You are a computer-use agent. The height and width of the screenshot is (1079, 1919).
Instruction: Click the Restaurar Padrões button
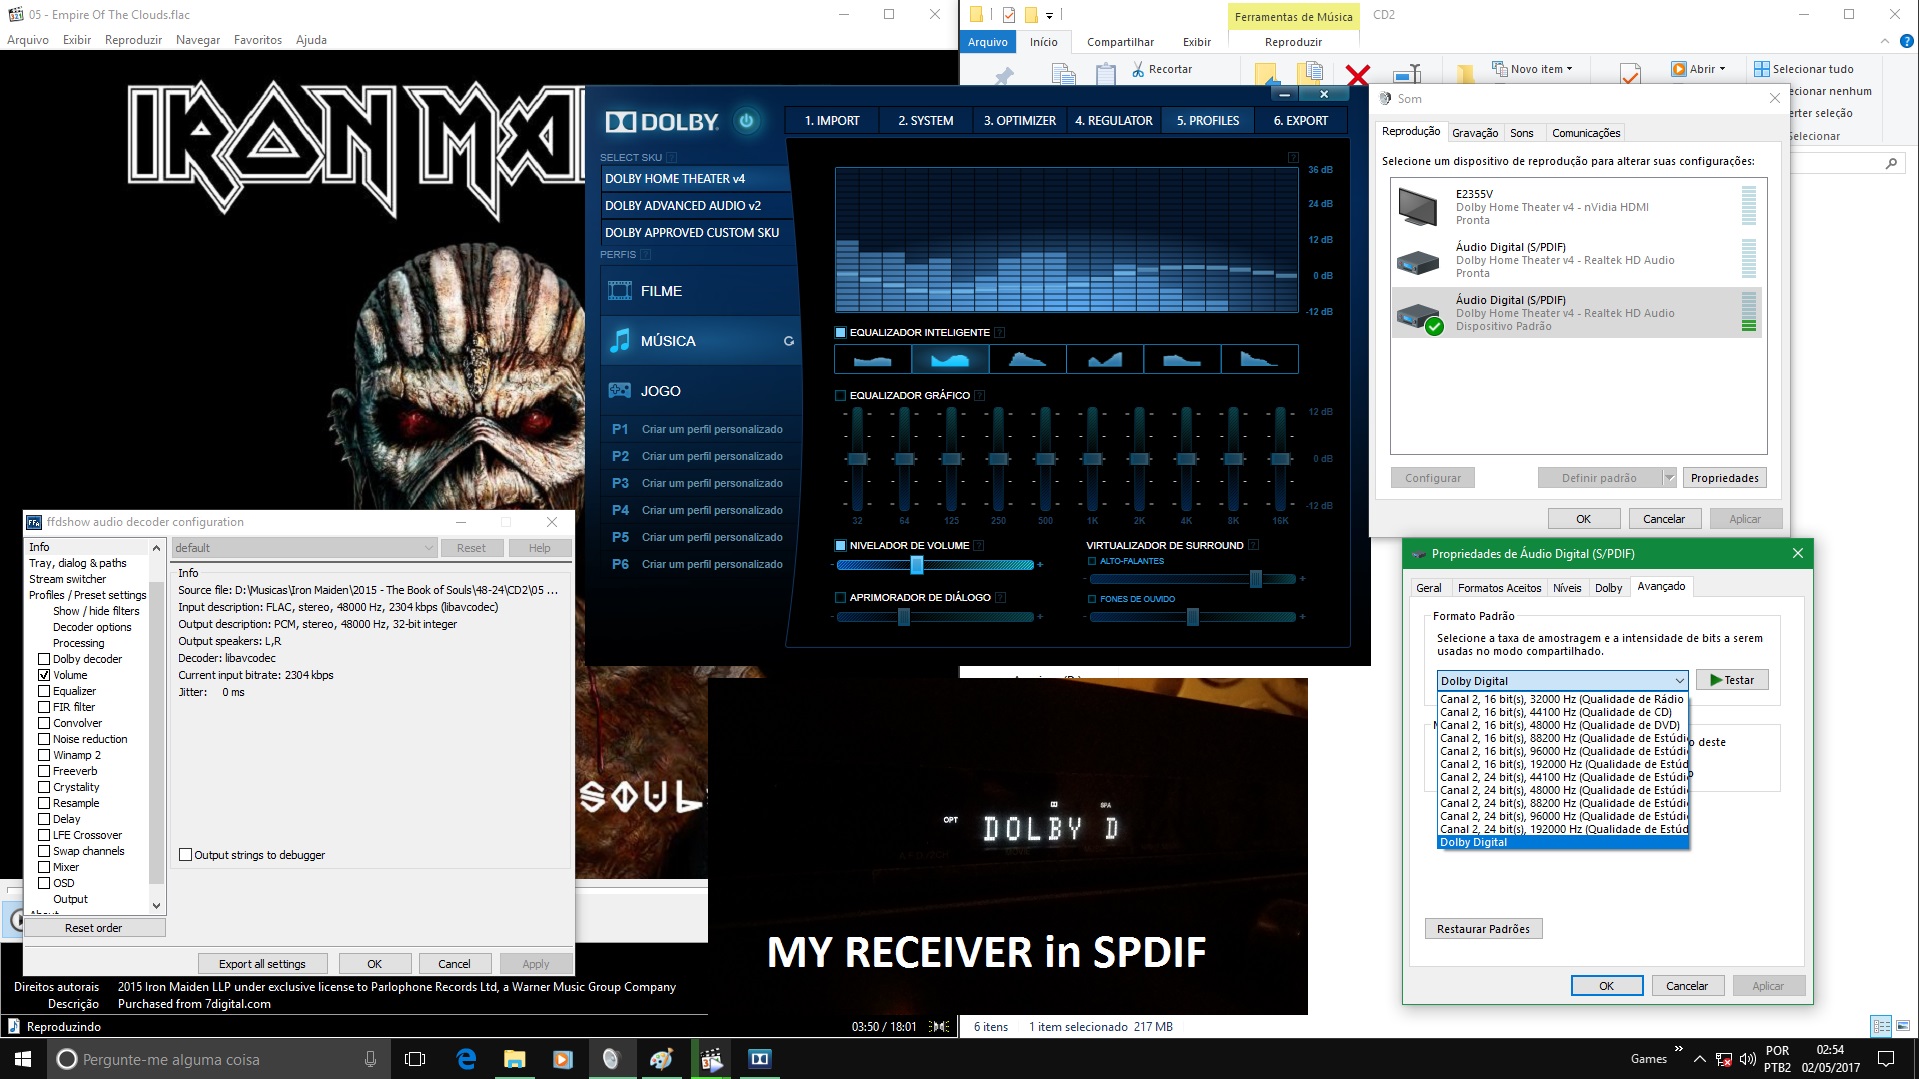coord(1483,928)
